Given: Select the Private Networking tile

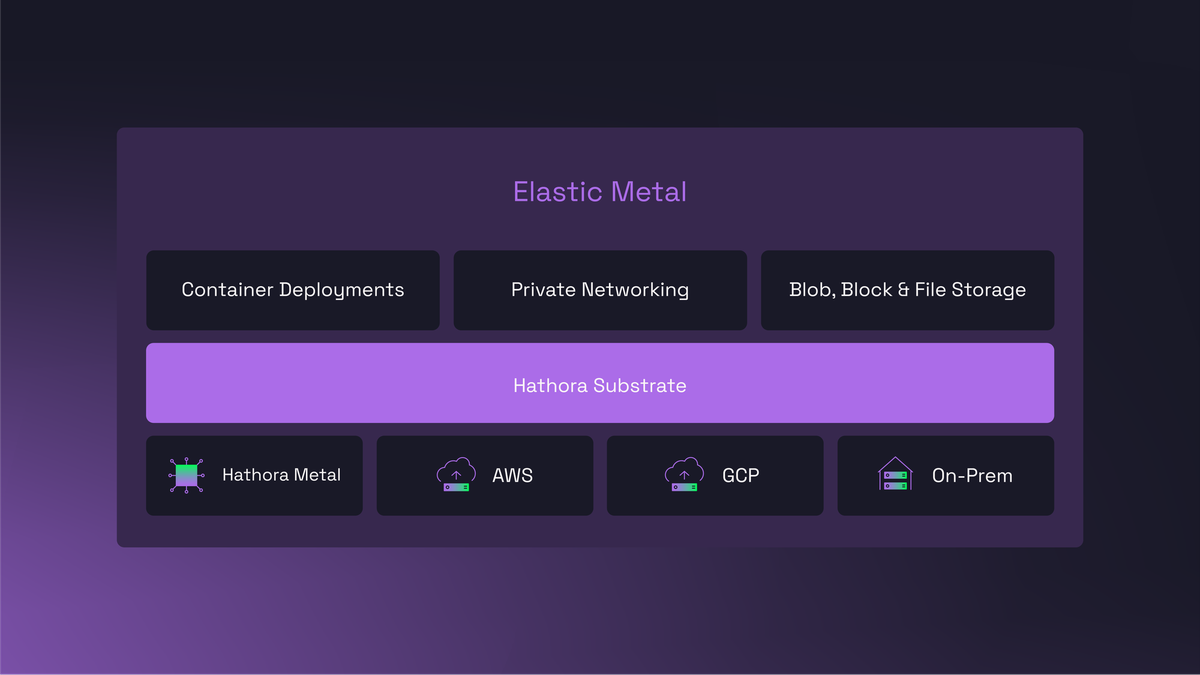Looking at the screenshot, I should [x=600, y=290].
